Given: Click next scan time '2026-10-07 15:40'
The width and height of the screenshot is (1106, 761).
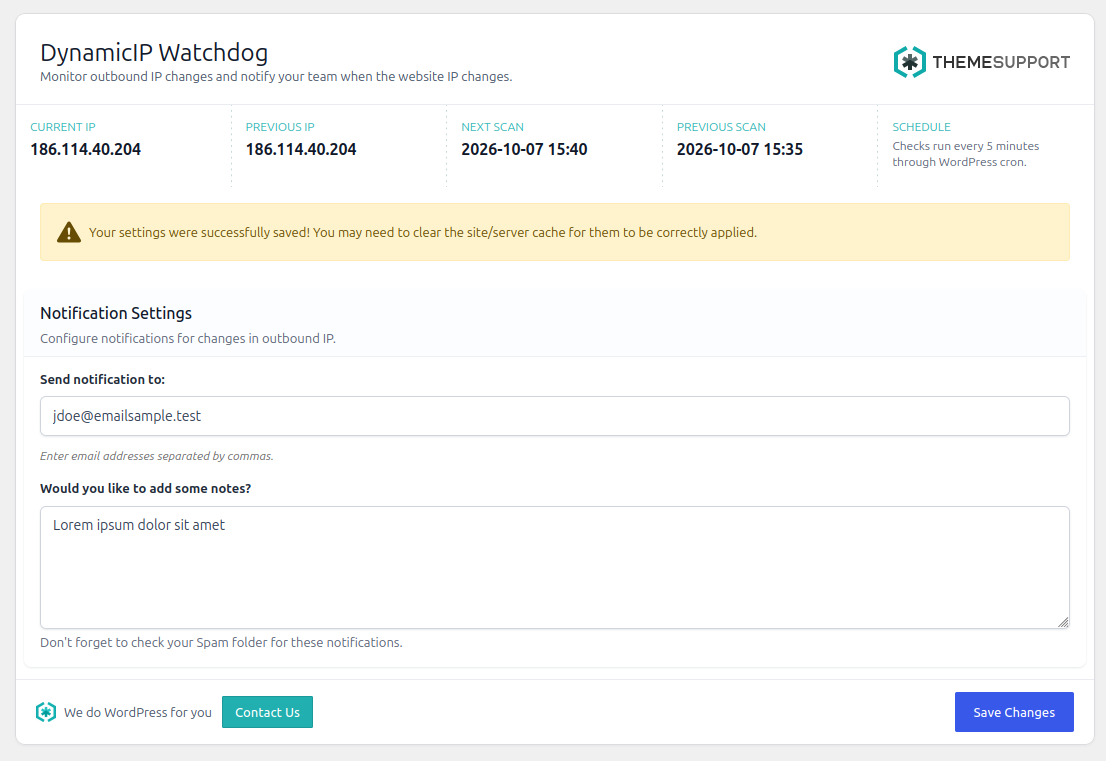Looking at the screenshot, I should pos(524,150).
